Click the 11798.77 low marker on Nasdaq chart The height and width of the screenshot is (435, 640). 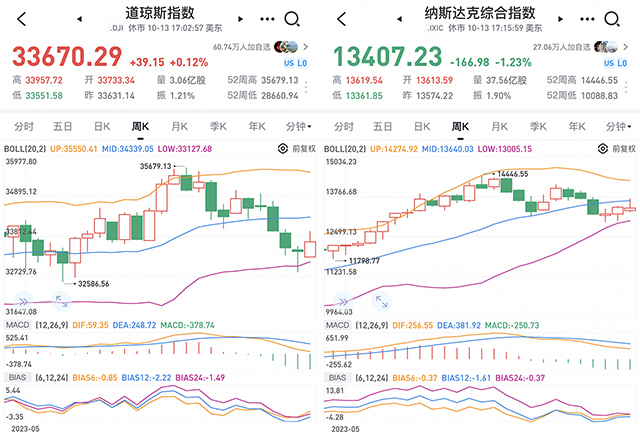(x=364, y=261)
